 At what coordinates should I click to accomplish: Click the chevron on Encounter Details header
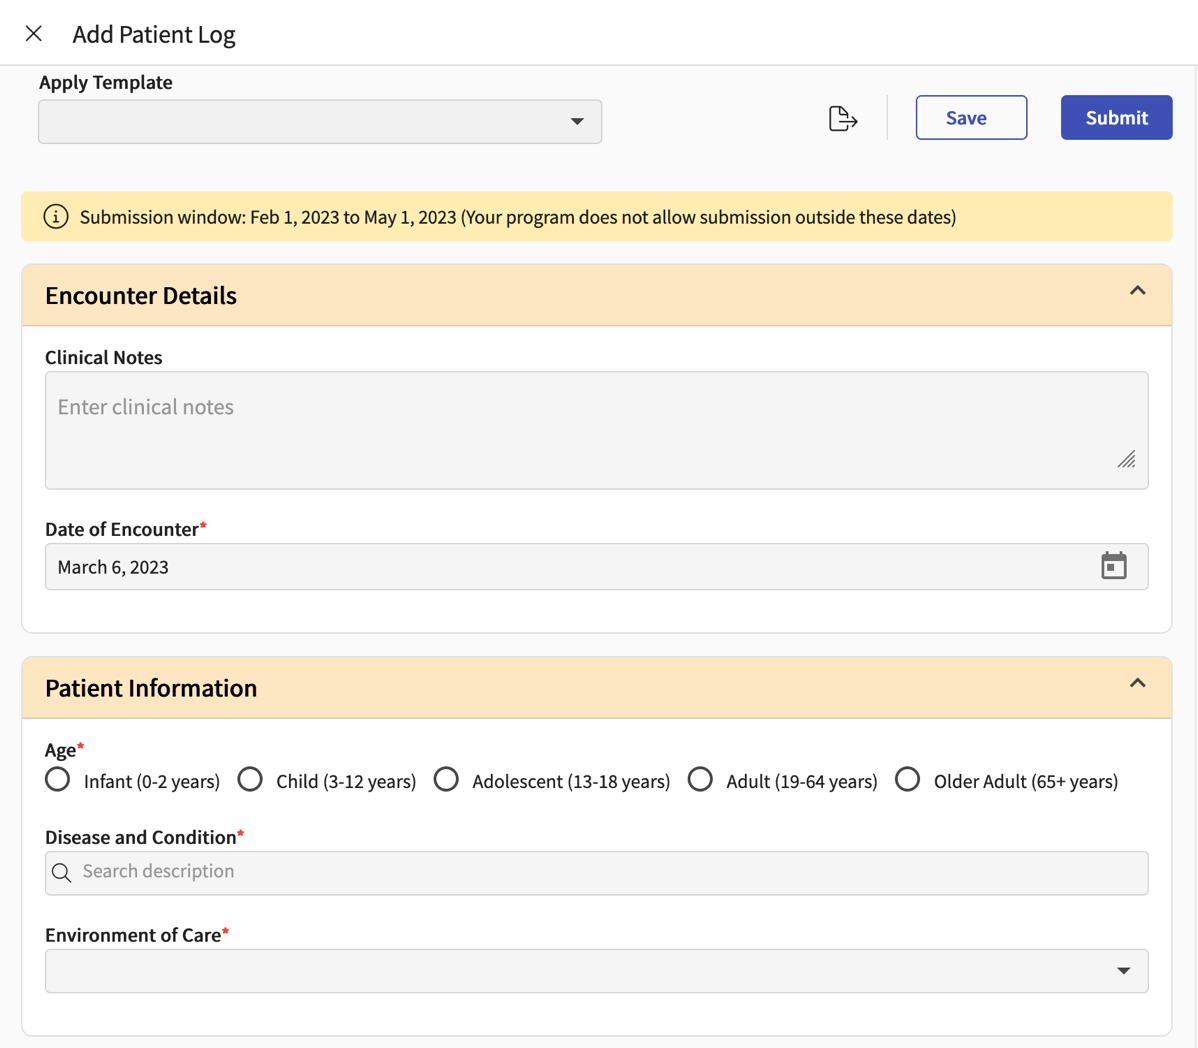pos(1137,290)
